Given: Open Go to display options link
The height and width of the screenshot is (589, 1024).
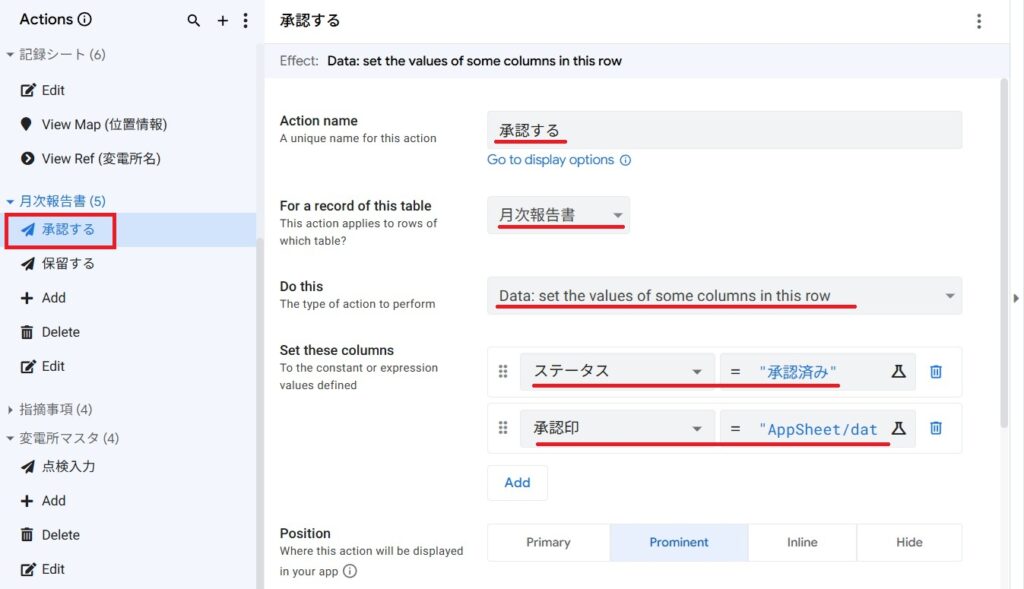Looking at the screenshot, I should coord(551,160).
